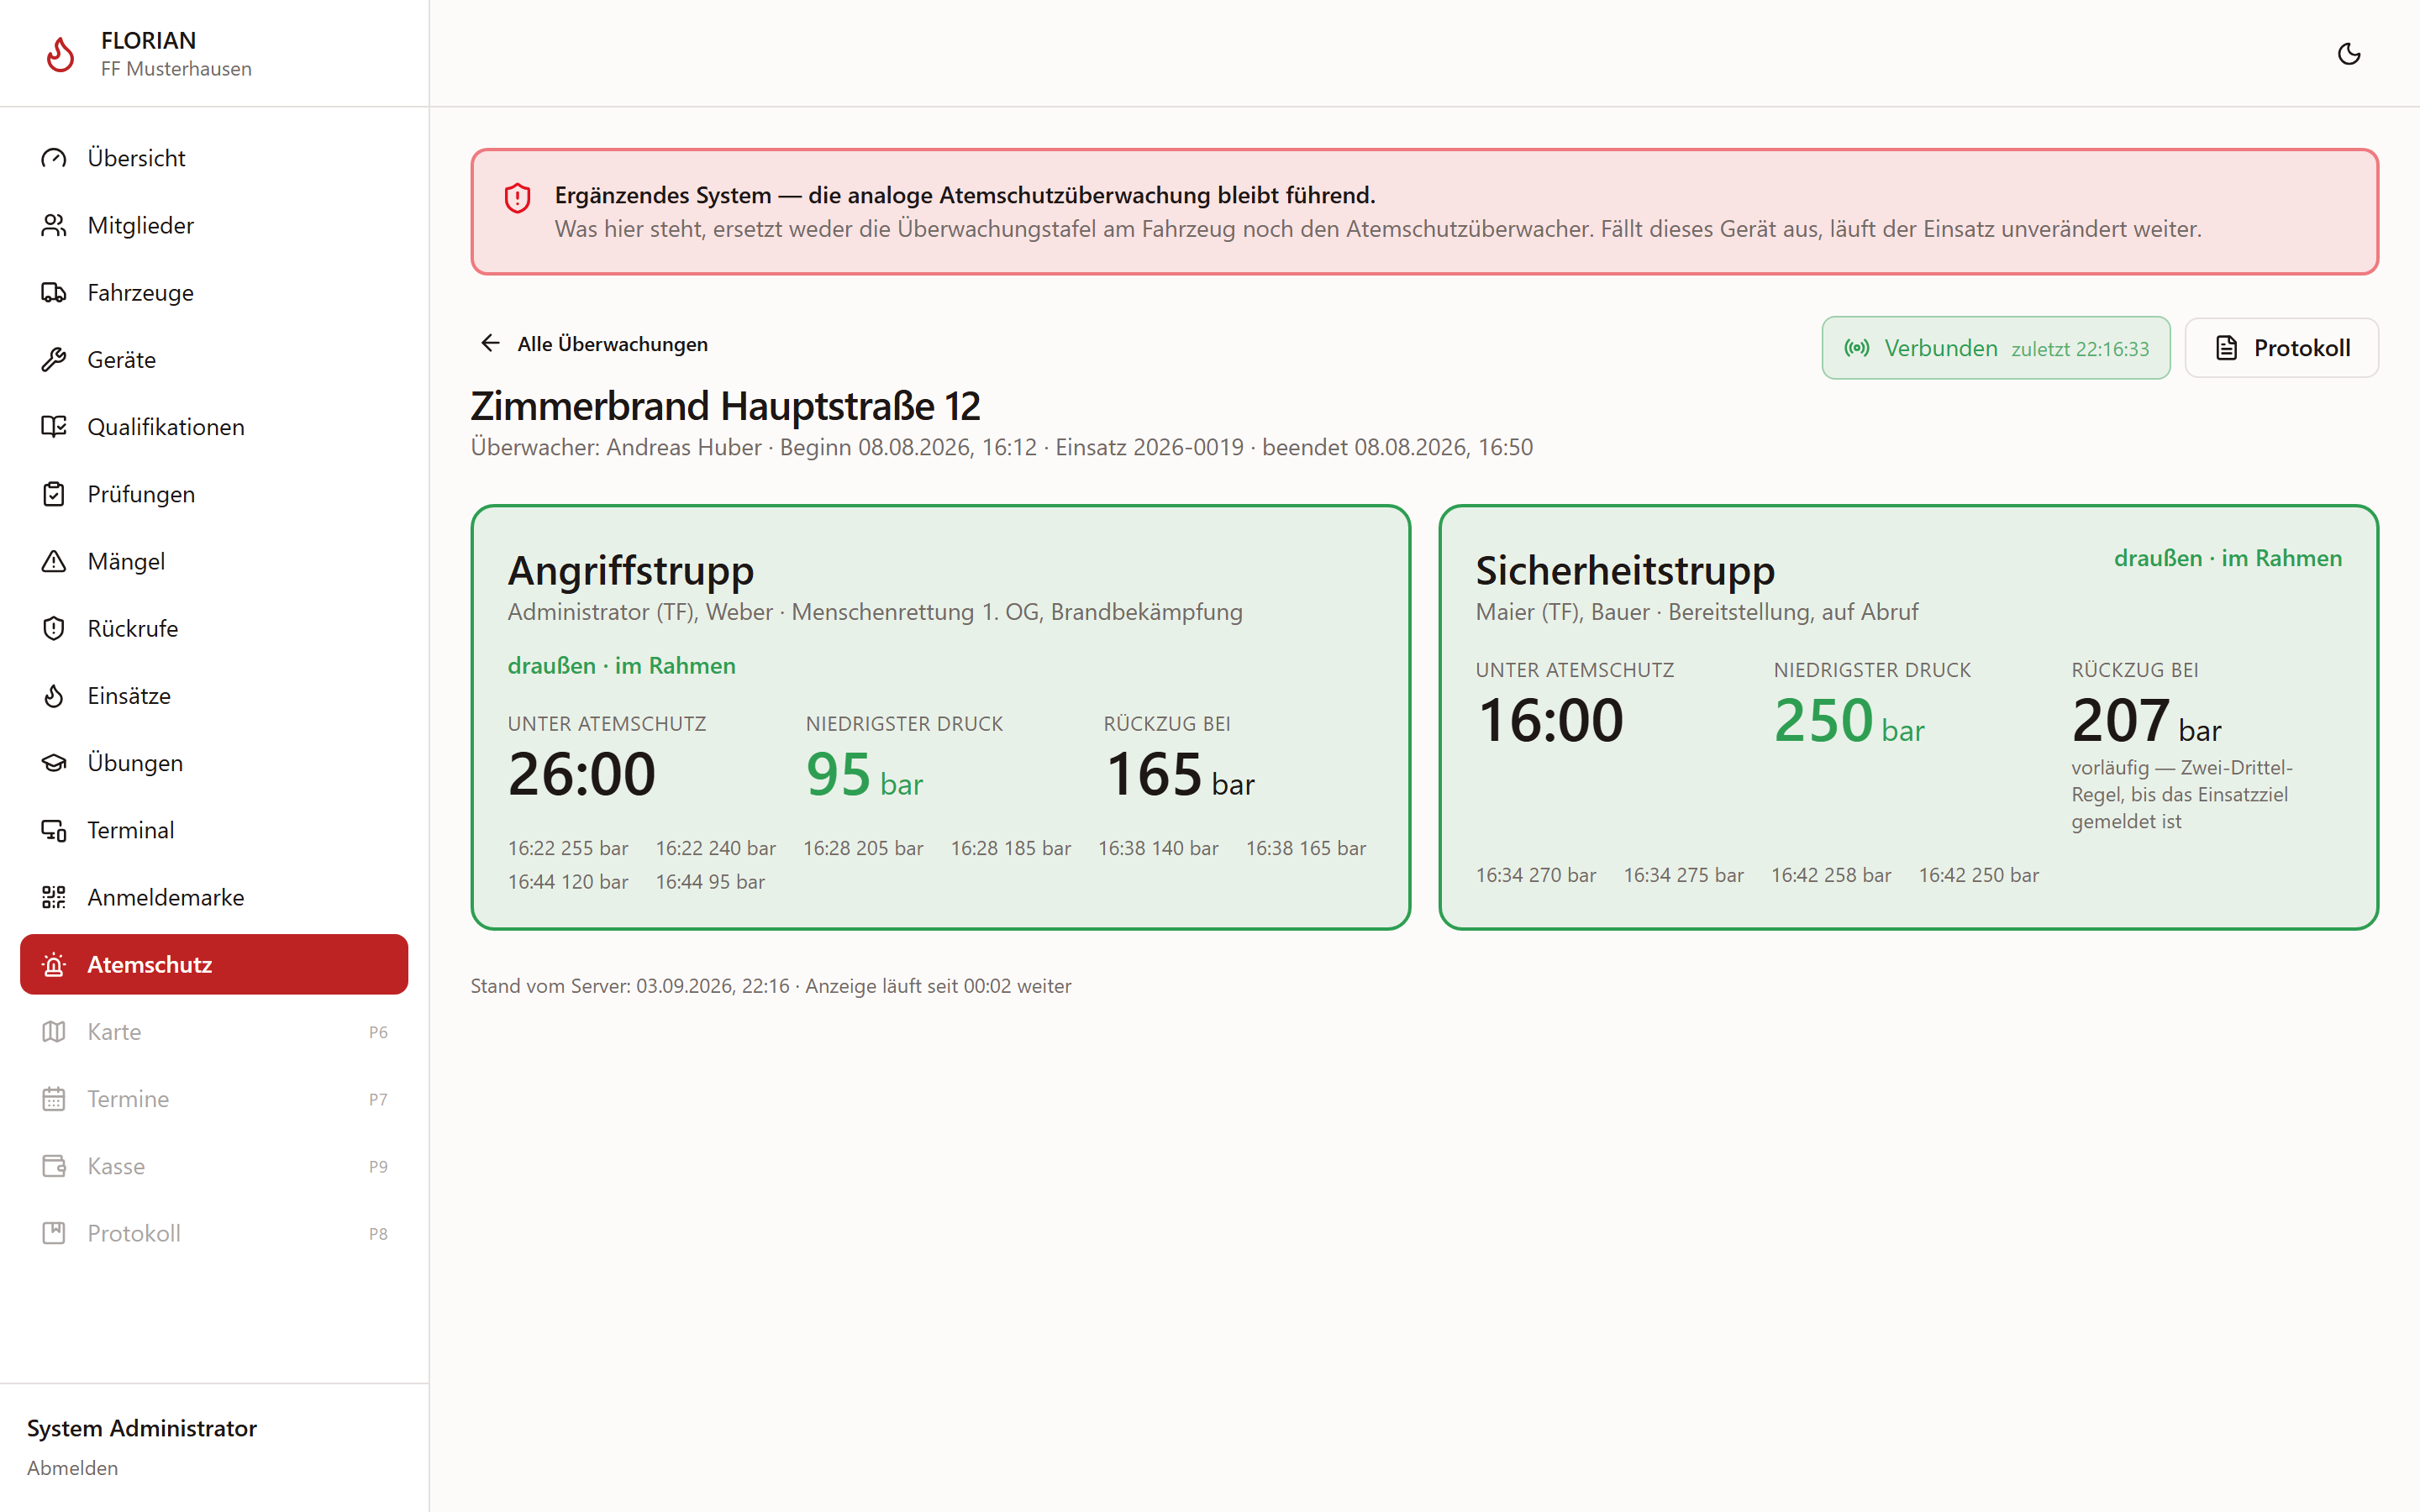Click the 165 bar Rückzug value

(1179, 774)
